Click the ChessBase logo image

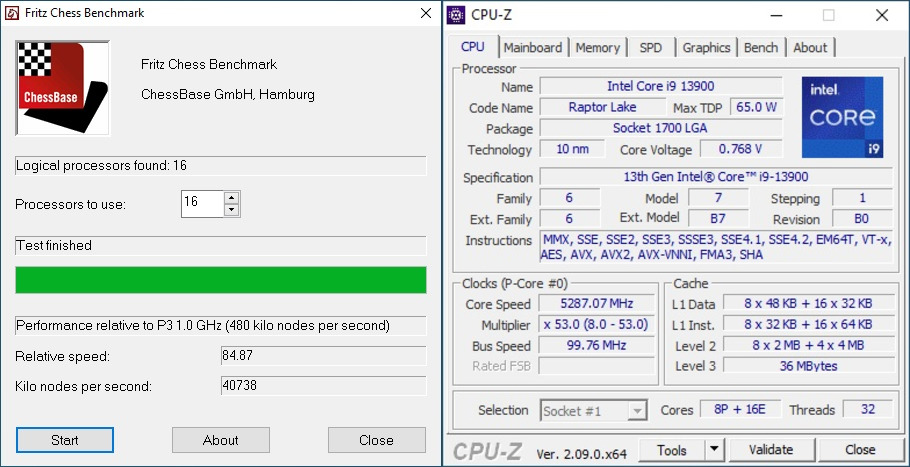pos(62,88)
